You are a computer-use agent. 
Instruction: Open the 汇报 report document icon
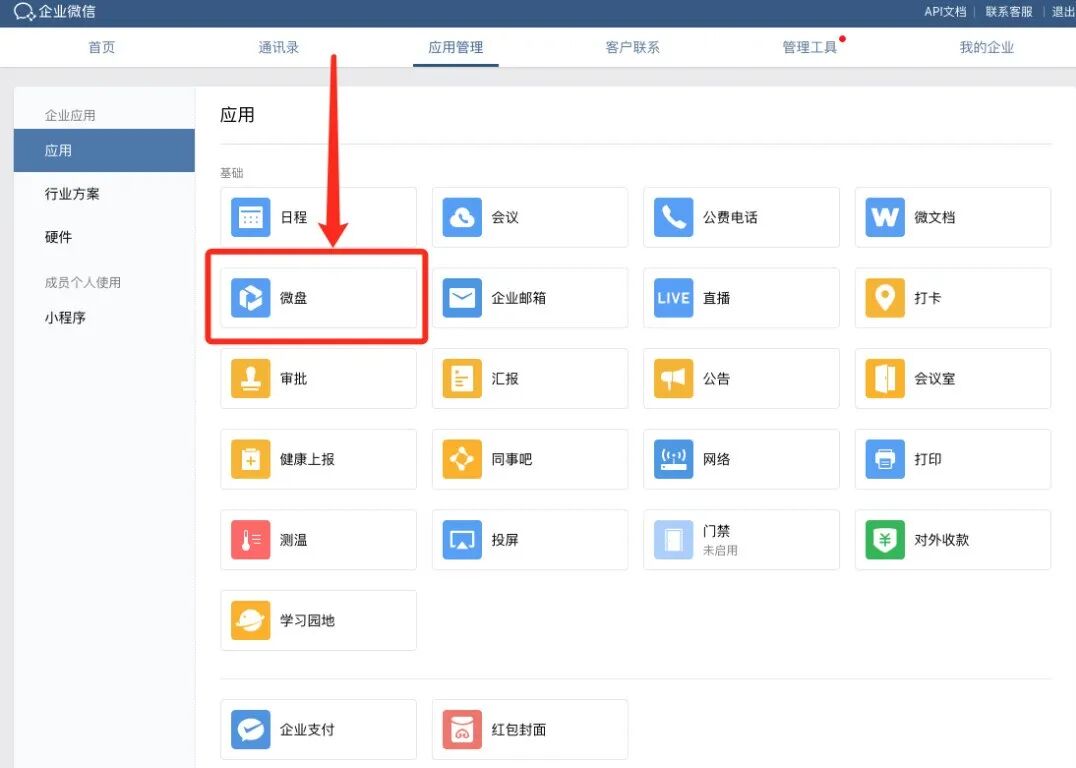[x=462, y=379]
